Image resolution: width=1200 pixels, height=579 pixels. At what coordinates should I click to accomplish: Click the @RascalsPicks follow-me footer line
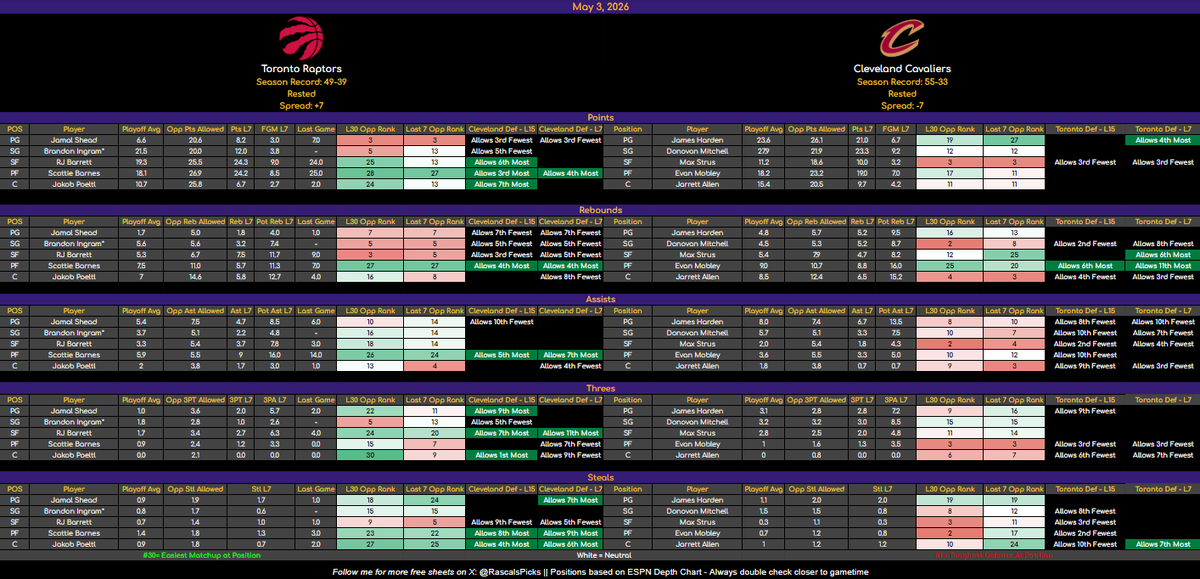tap(600, 571)
